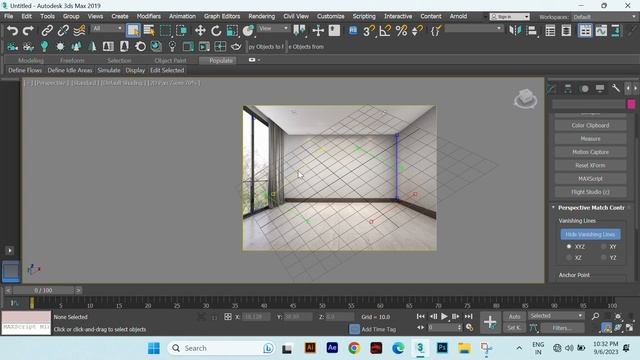640x360 pixels.
Task: Activate the Select and Rotate tool
Action: coord(216,31)
